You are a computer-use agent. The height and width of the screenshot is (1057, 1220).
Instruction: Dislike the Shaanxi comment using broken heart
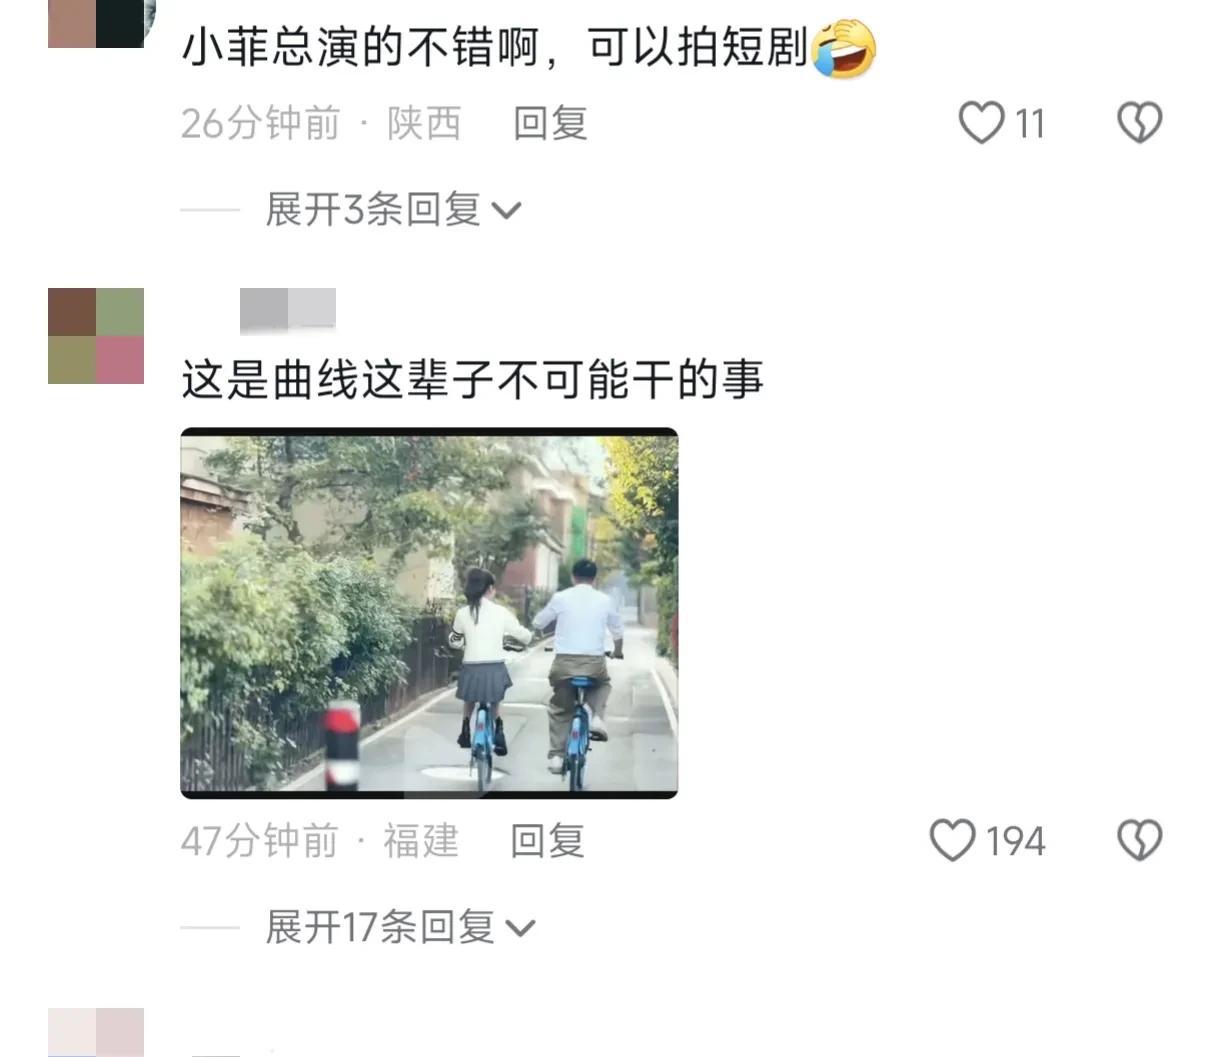(1139, 123)
